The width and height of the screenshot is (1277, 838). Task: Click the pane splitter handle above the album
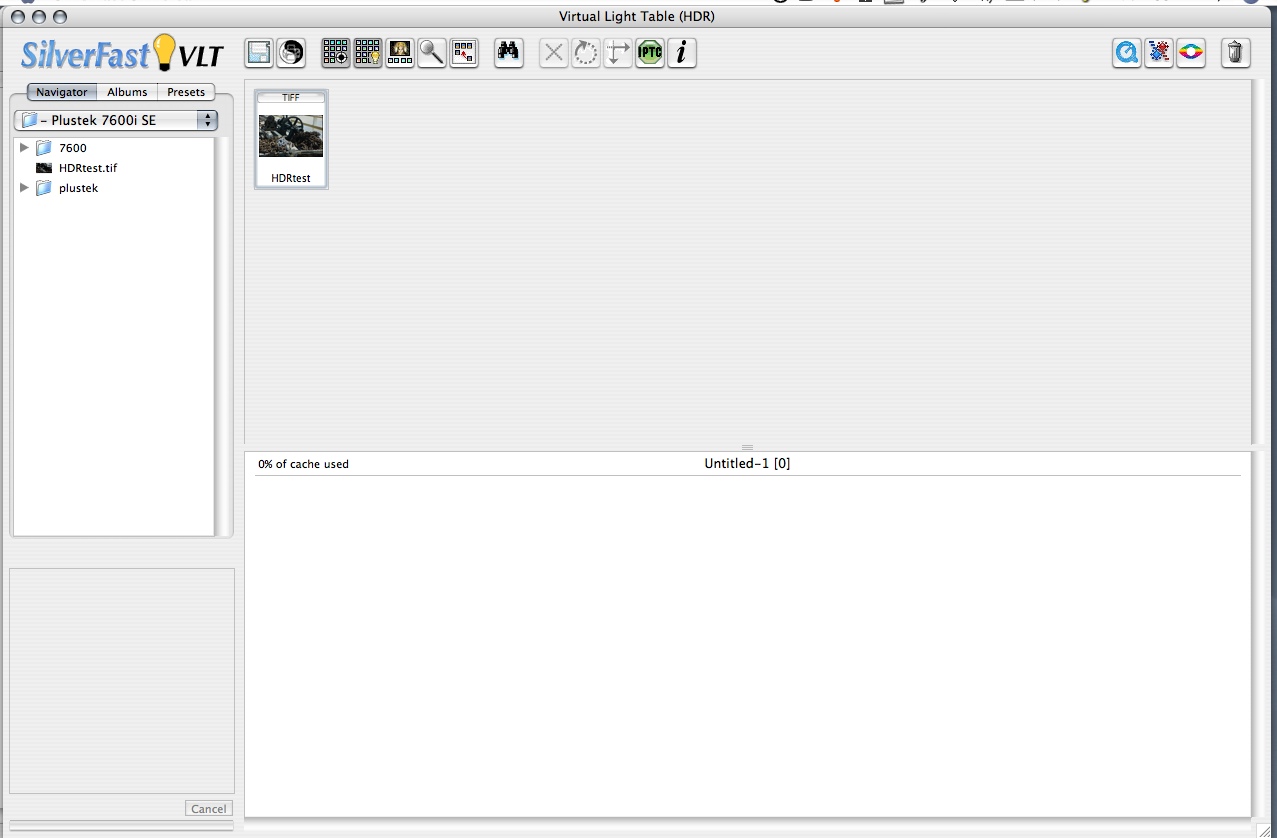(x=747, y=447)
